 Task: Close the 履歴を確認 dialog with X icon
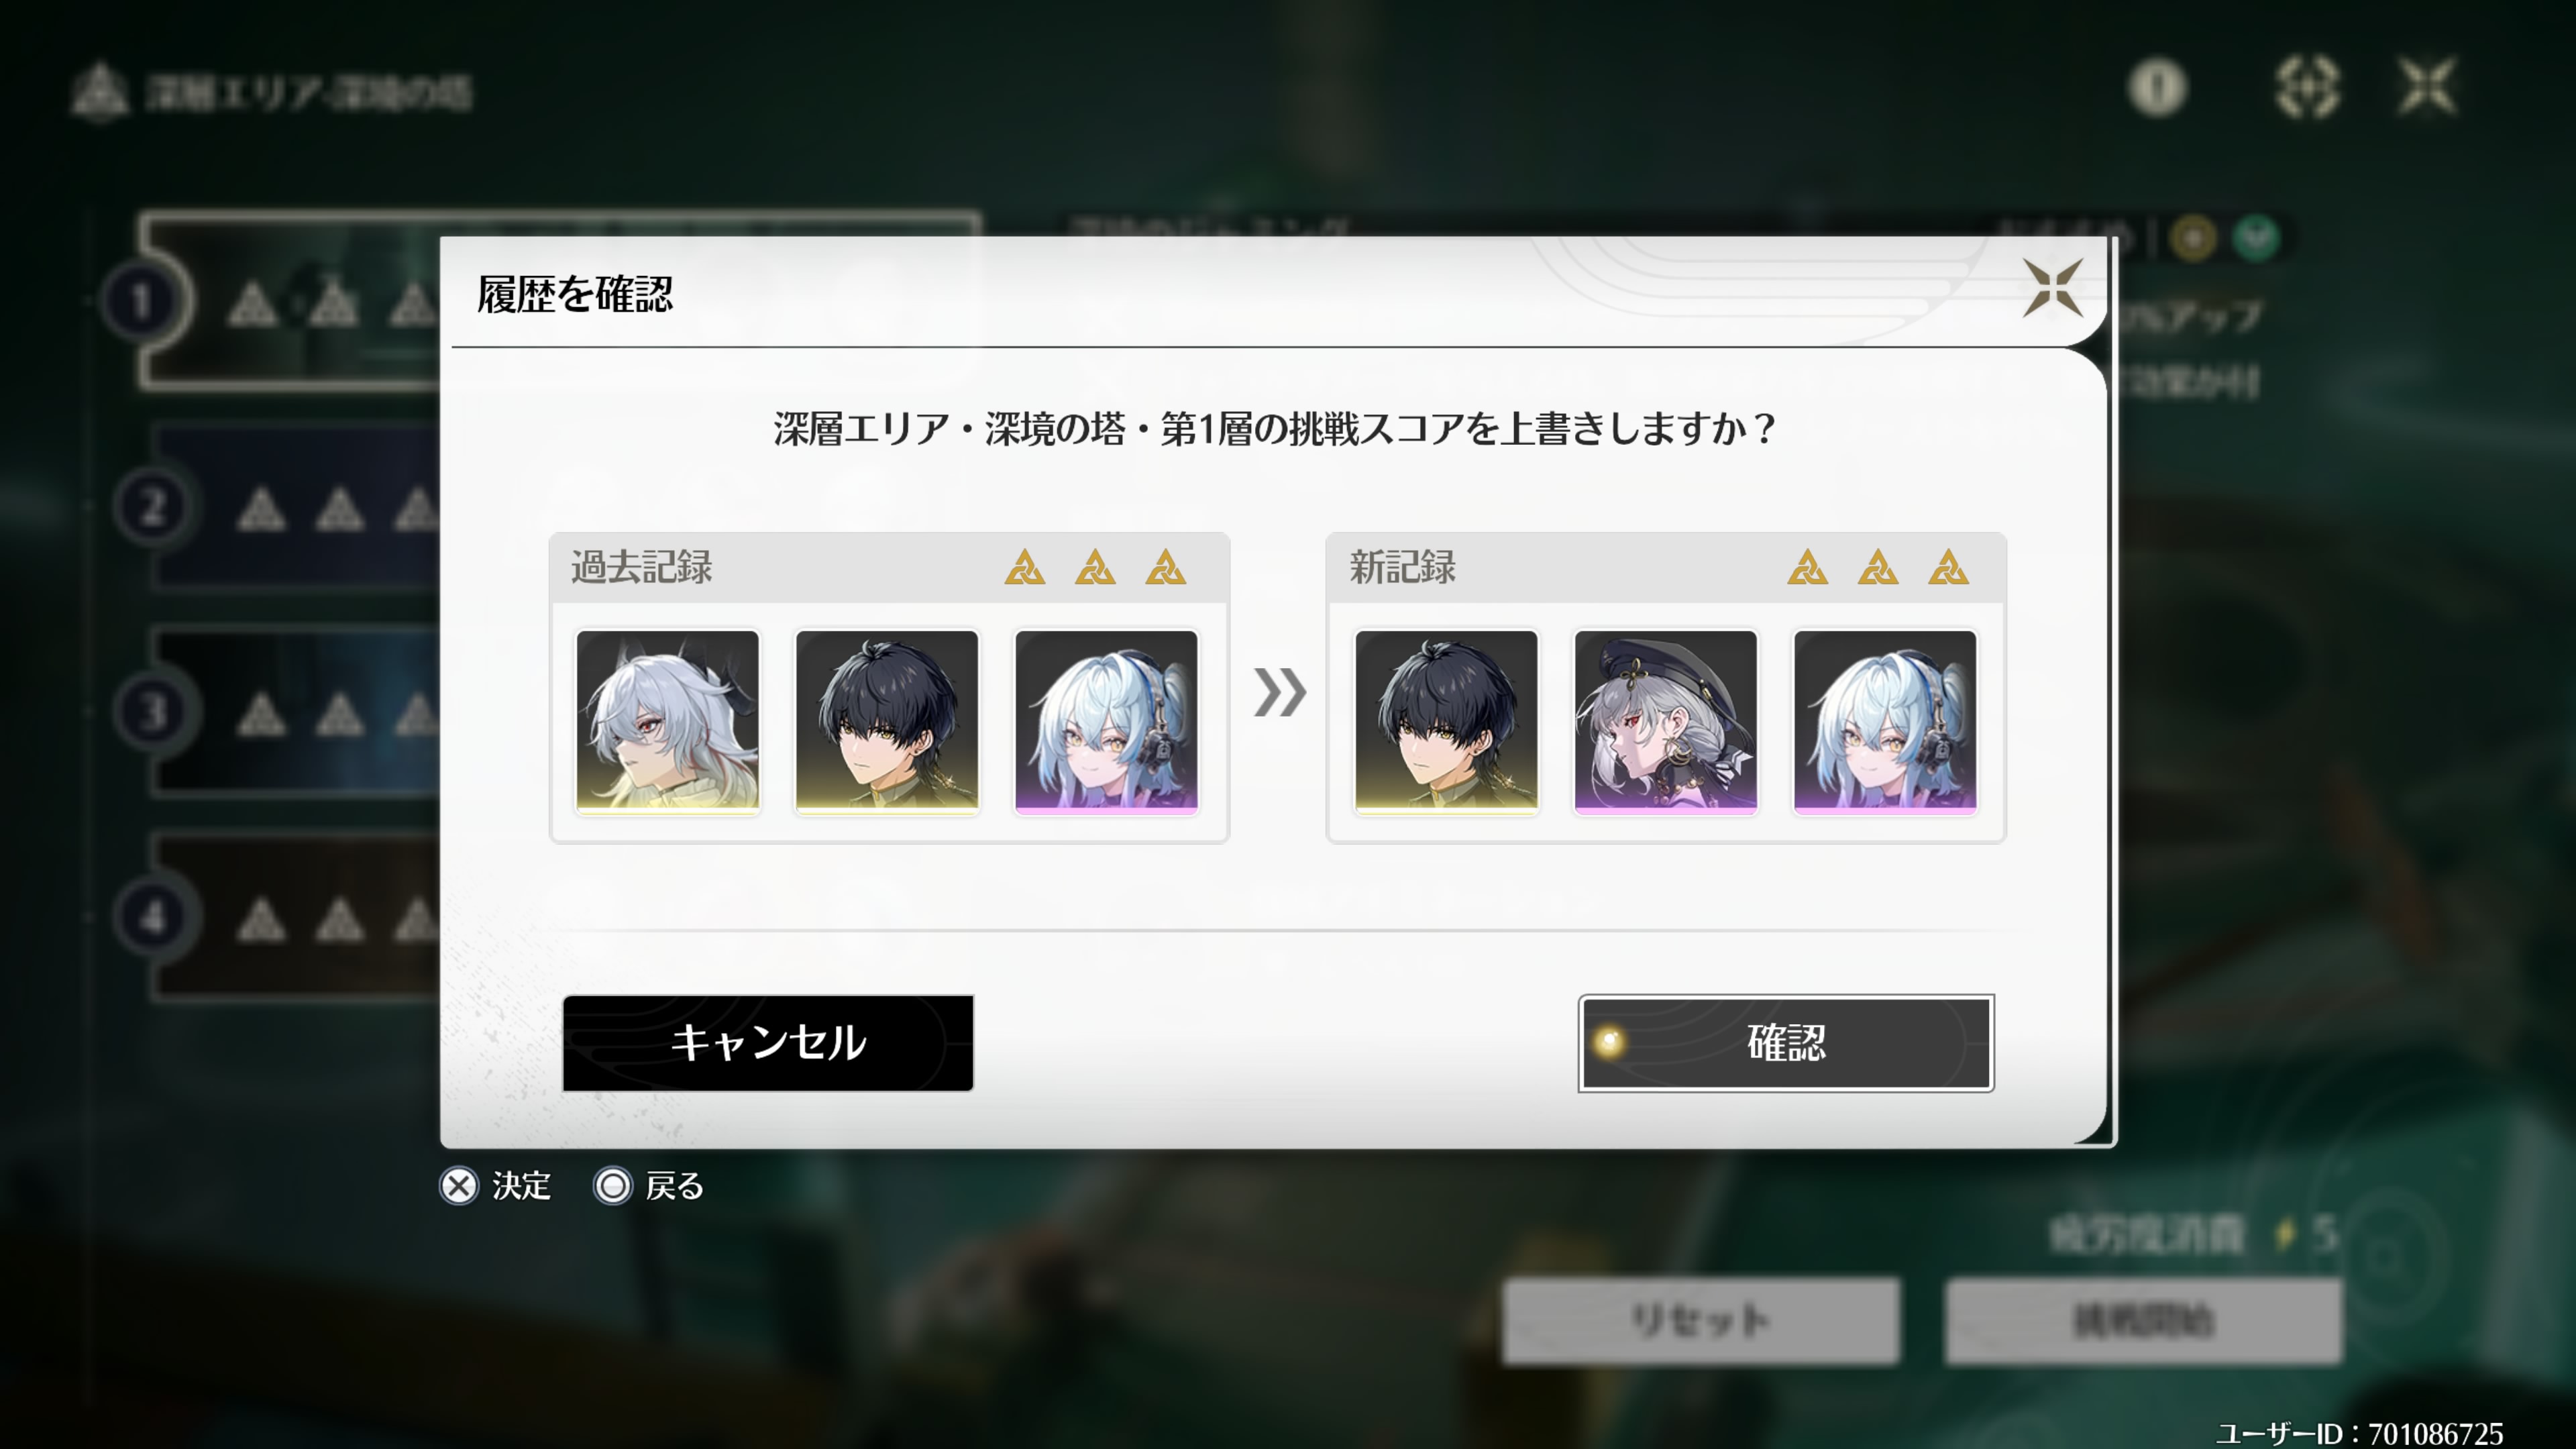2052,288
